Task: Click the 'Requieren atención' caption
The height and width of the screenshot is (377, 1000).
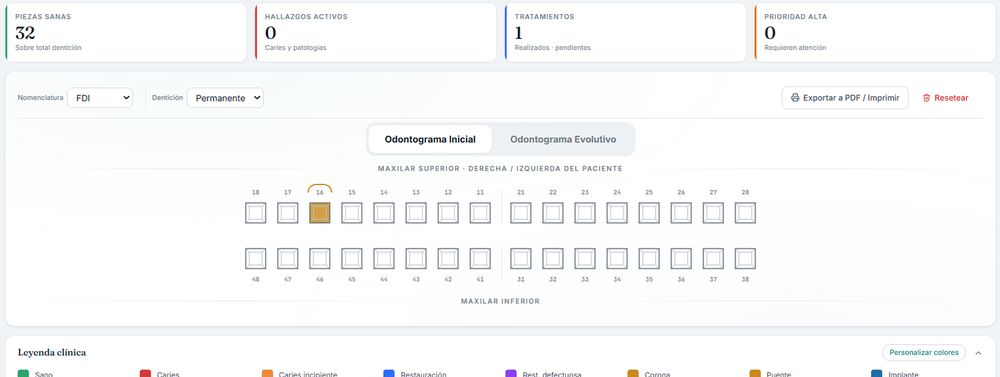Action: (795, 48)
